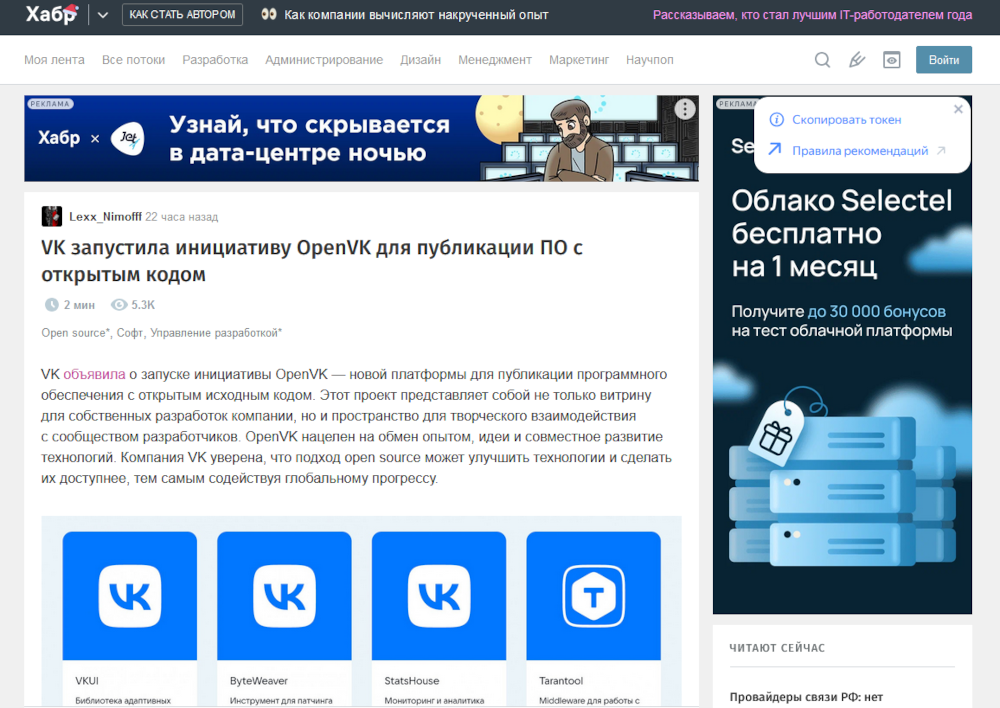The height and width of the screenshot is (708, 1000).
Task: Switch to the Разработка tab
Action: tap(215, 60)
